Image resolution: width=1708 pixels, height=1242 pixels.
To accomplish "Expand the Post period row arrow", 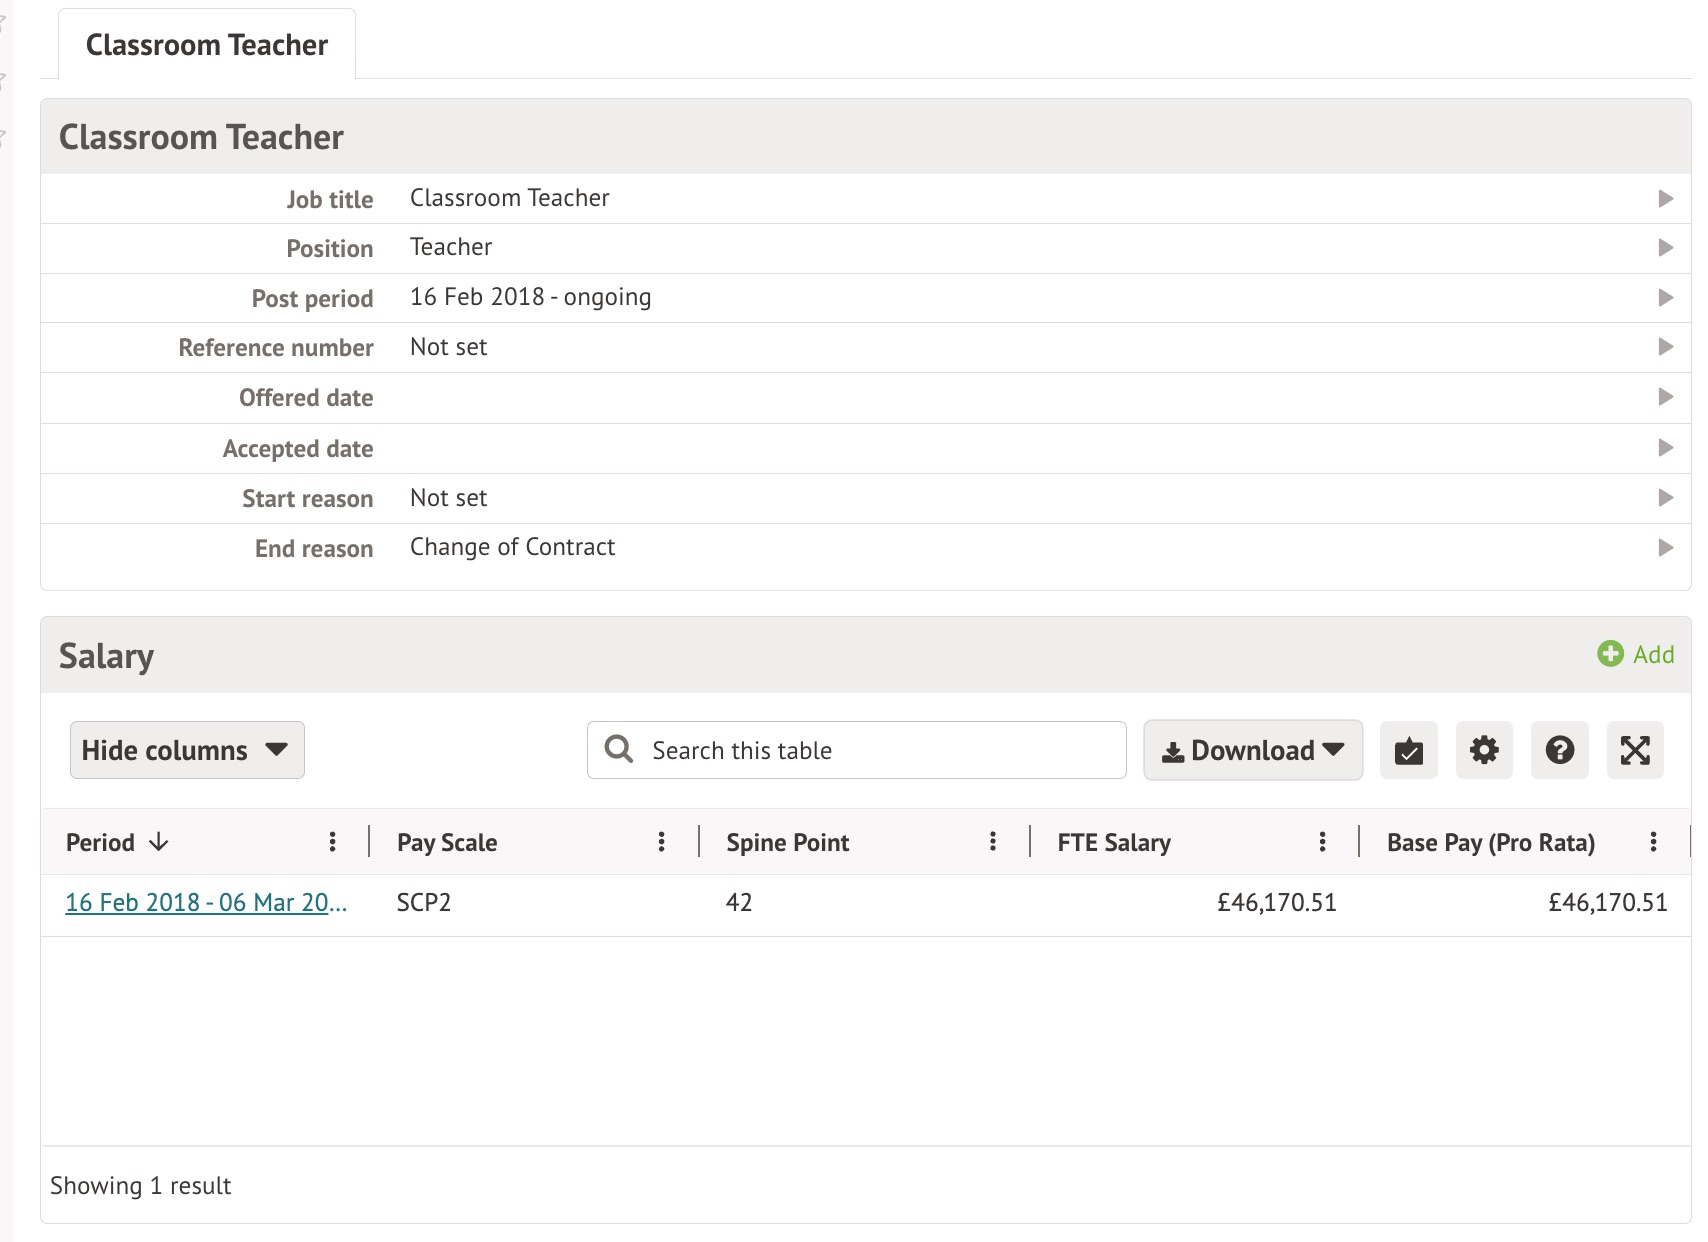I will pyautogui.click(x=1665, y=298).
